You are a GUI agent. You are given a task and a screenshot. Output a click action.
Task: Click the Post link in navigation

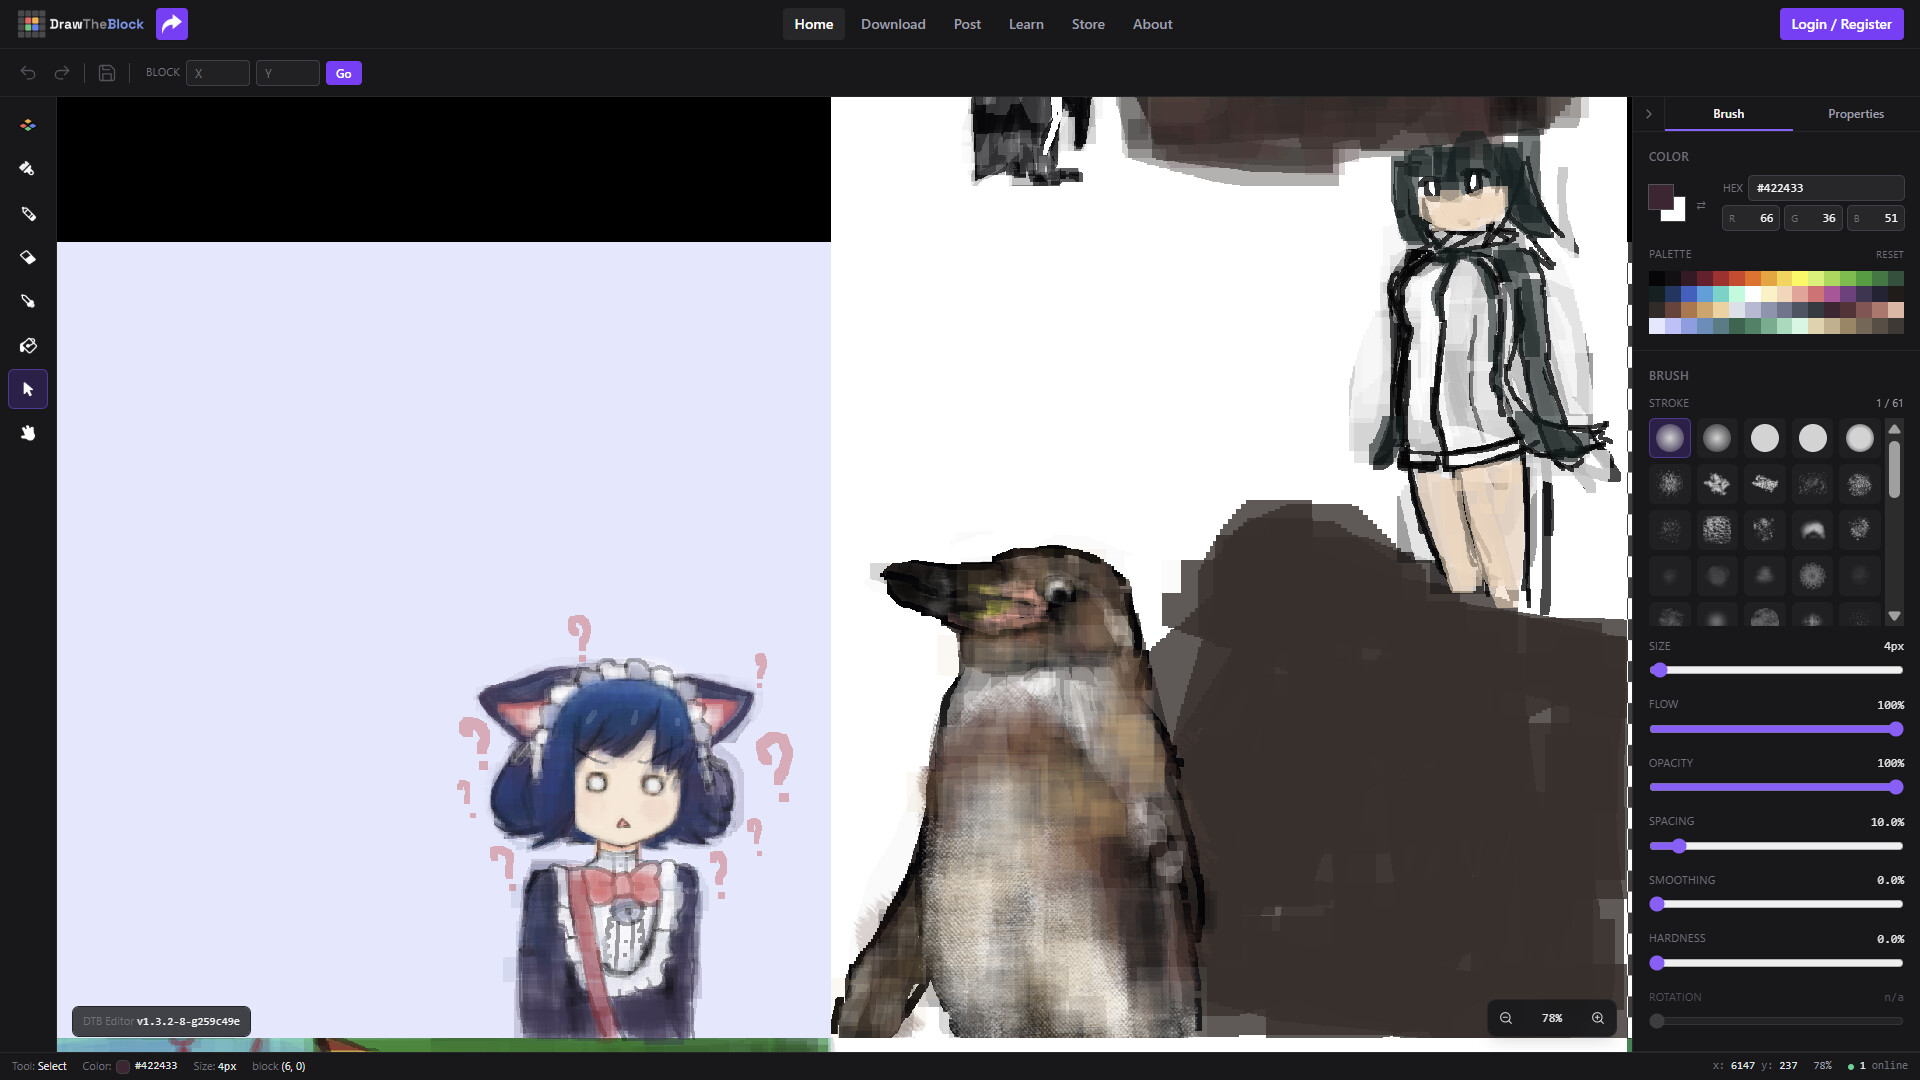click(967, 24)
